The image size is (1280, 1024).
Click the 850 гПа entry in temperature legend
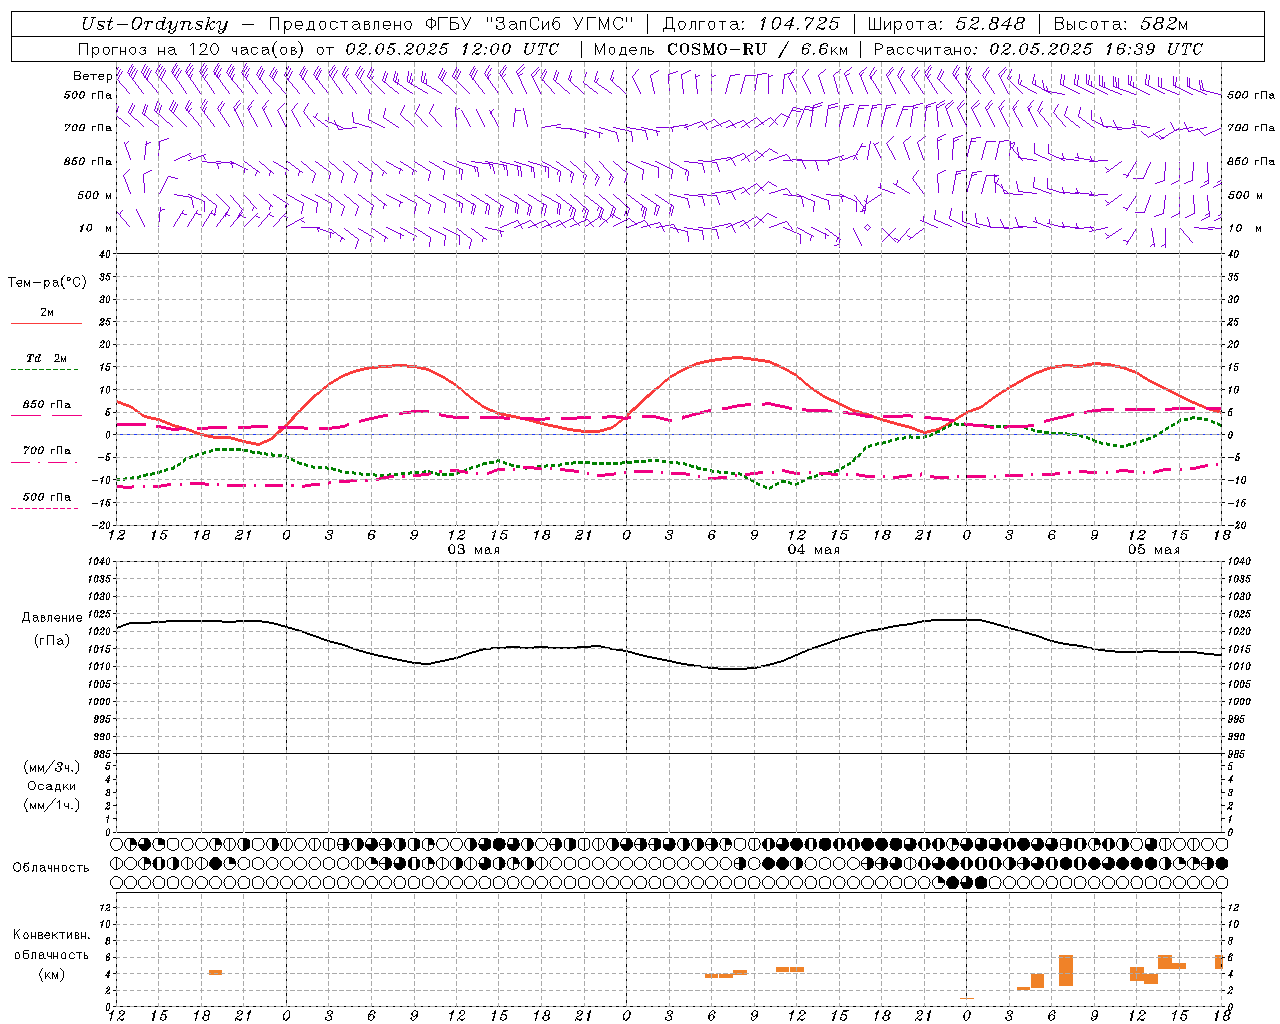[x=47, y=404]
